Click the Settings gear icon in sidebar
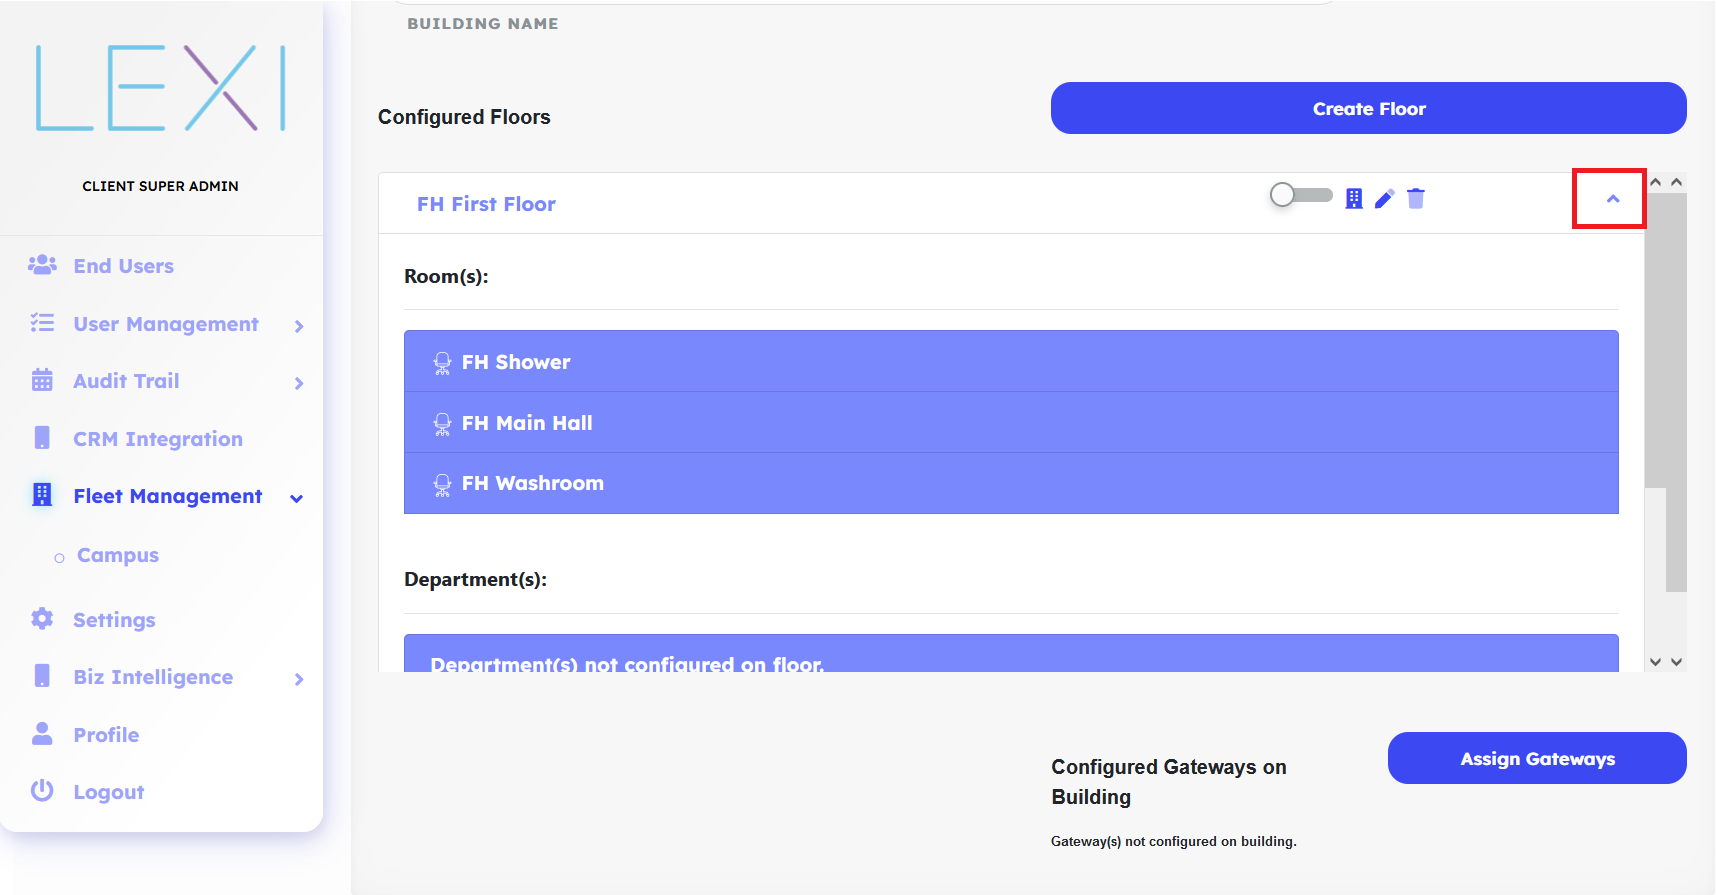Screen dimensions: 1717x895 (42, 619)
